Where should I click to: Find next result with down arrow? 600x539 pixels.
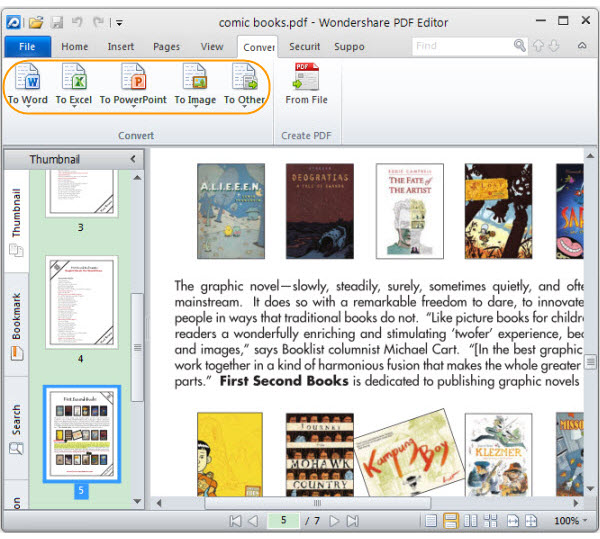point(554,46)
